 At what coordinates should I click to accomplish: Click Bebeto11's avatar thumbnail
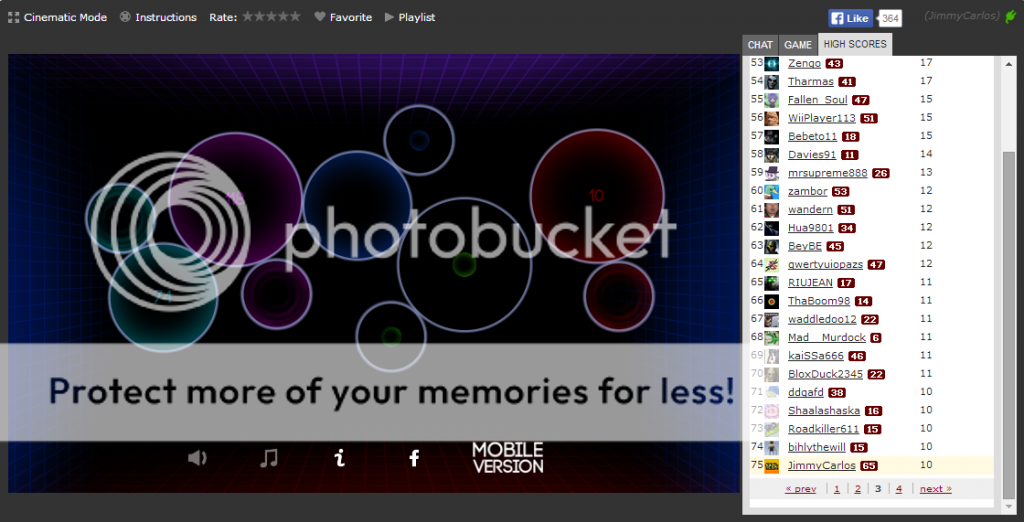(x=771, y=137)
